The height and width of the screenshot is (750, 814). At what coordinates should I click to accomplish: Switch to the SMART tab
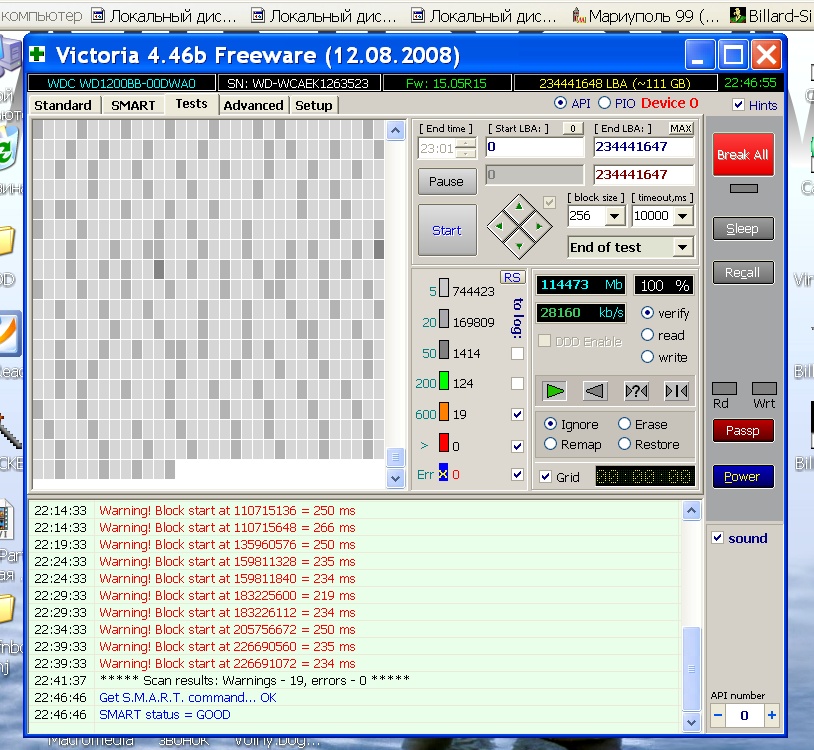(133, 105)
